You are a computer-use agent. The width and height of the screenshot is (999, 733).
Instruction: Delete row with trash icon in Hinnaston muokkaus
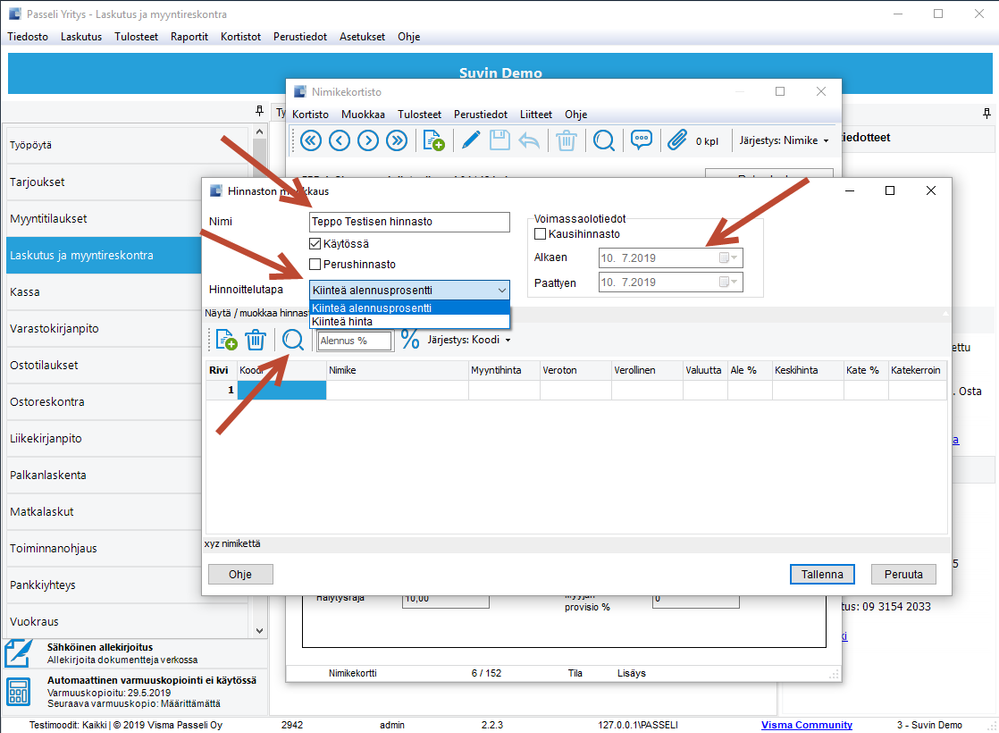coord(255,340)
